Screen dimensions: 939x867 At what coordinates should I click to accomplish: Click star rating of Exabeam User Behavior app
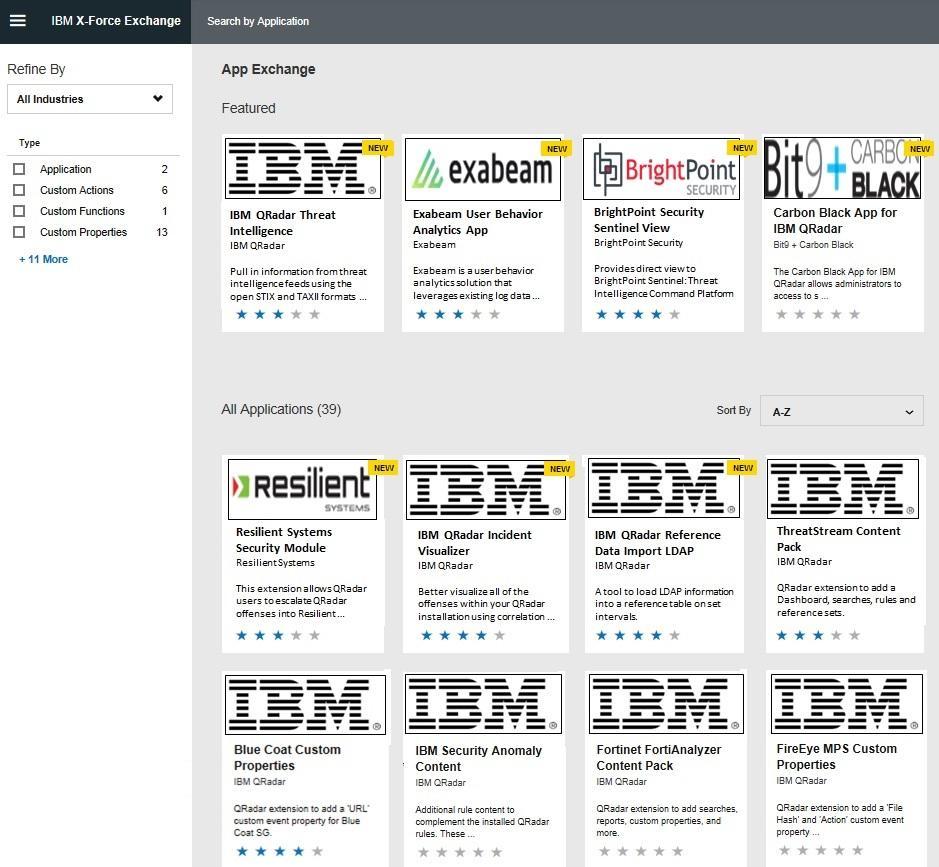(457, 314)
